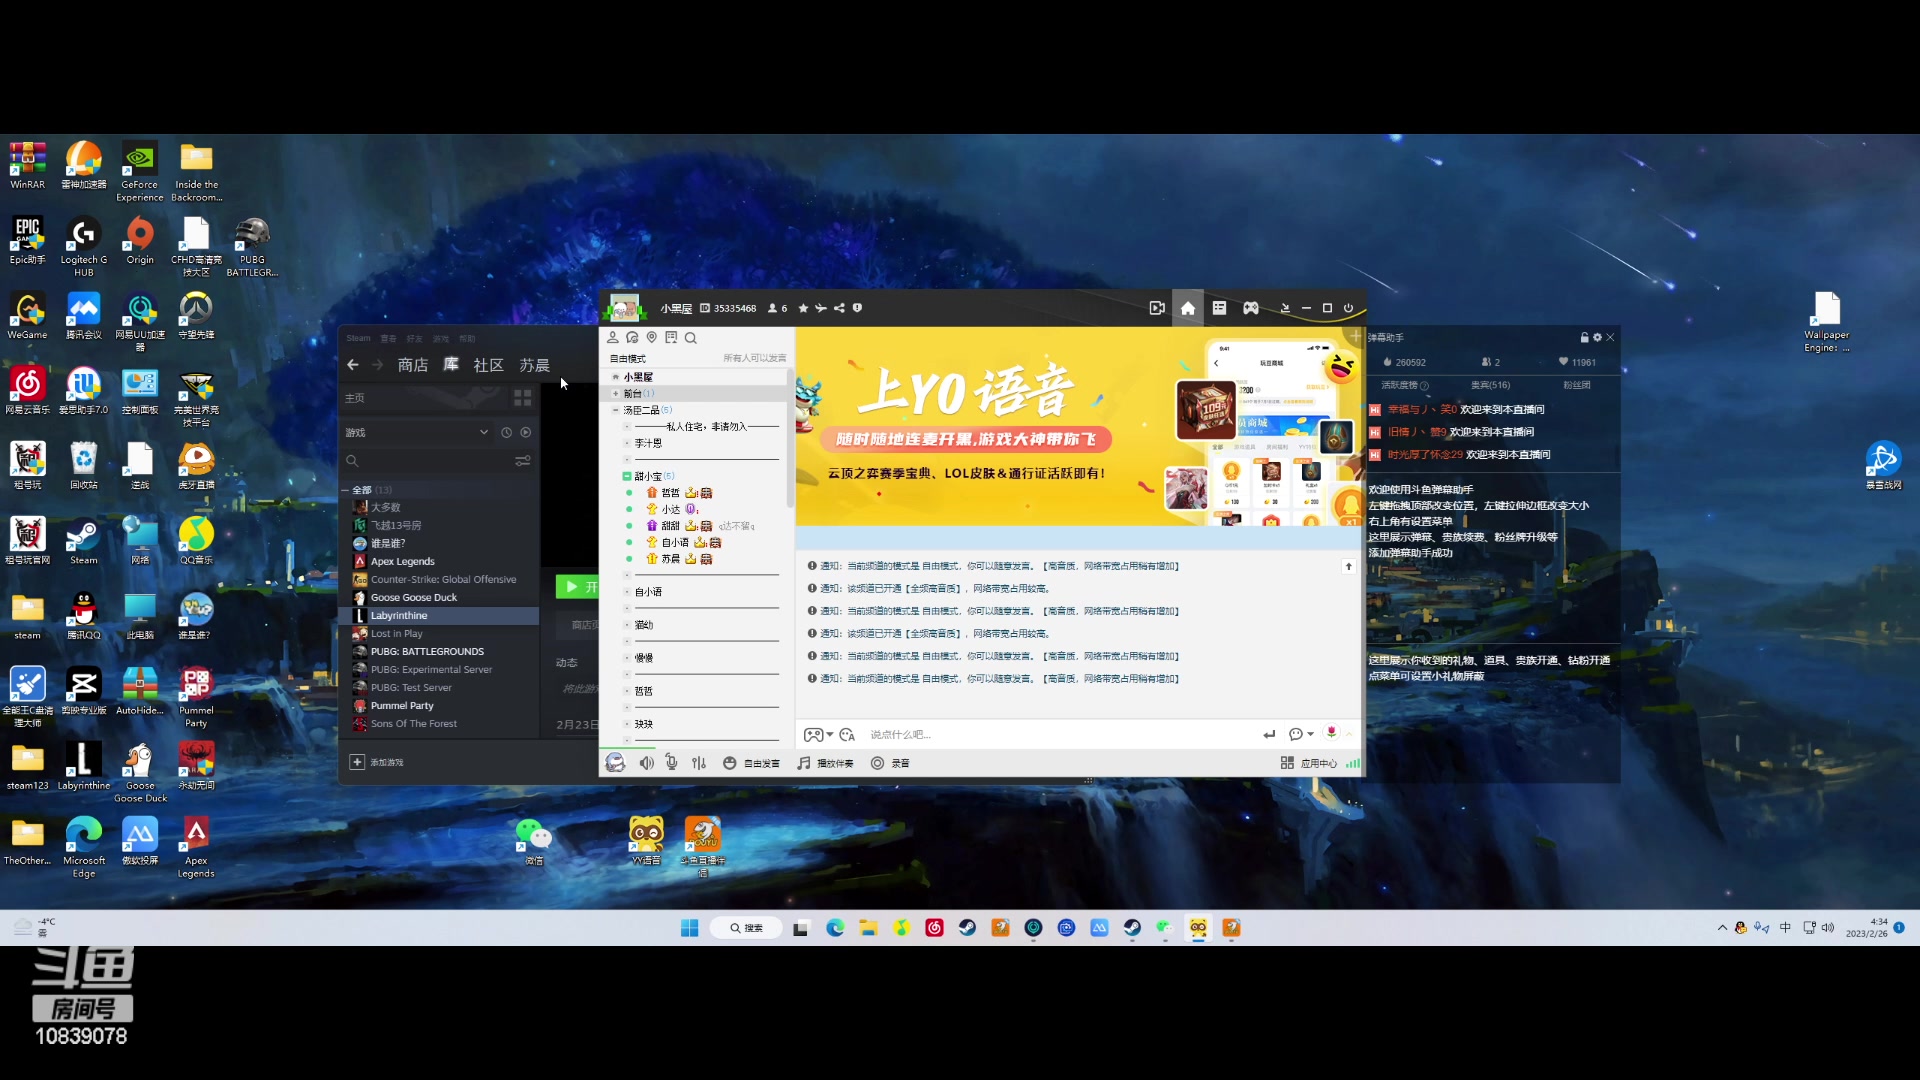Toggle the microphone icon in YY bottom bar
This screenshot has width=1920, height=1080.
point(672,763)
